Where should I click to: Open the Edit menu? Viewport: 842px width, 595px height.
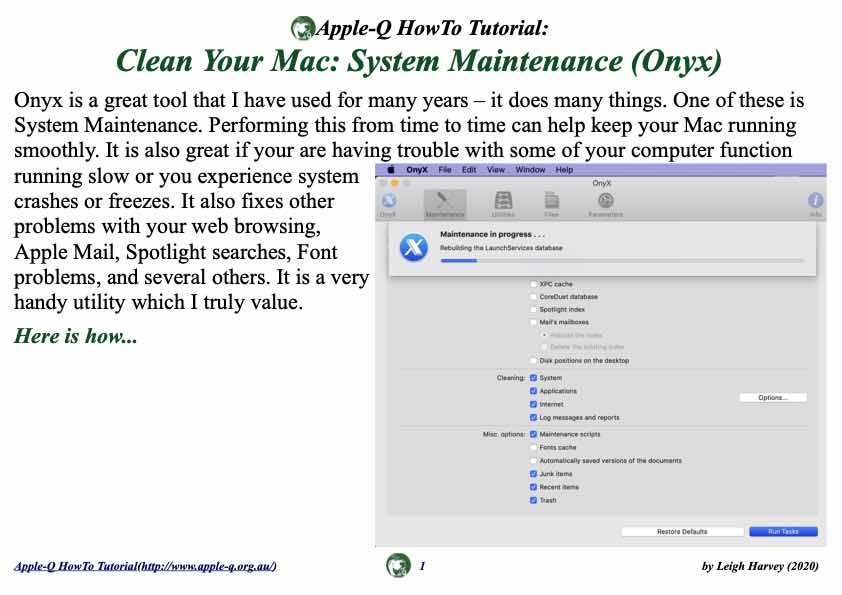(x=469, y=170)
